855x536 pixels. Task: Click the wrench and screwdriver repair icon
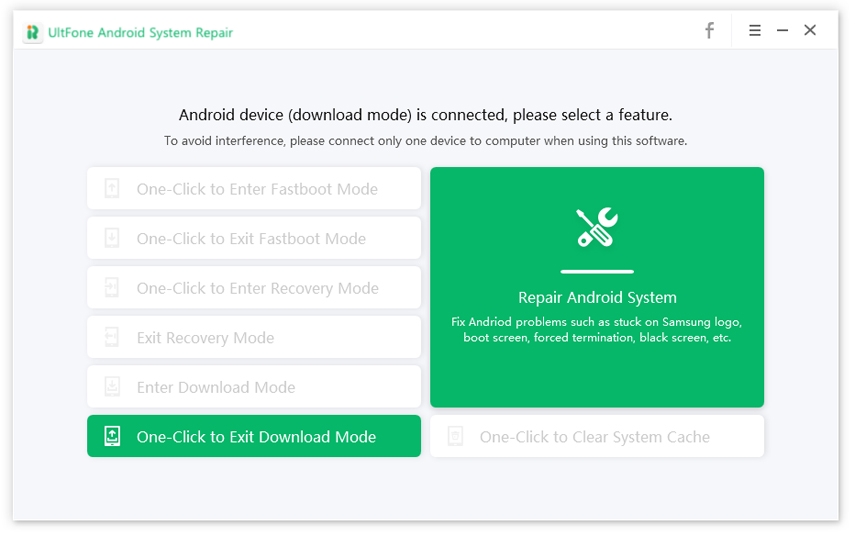[x=597, y=228]
